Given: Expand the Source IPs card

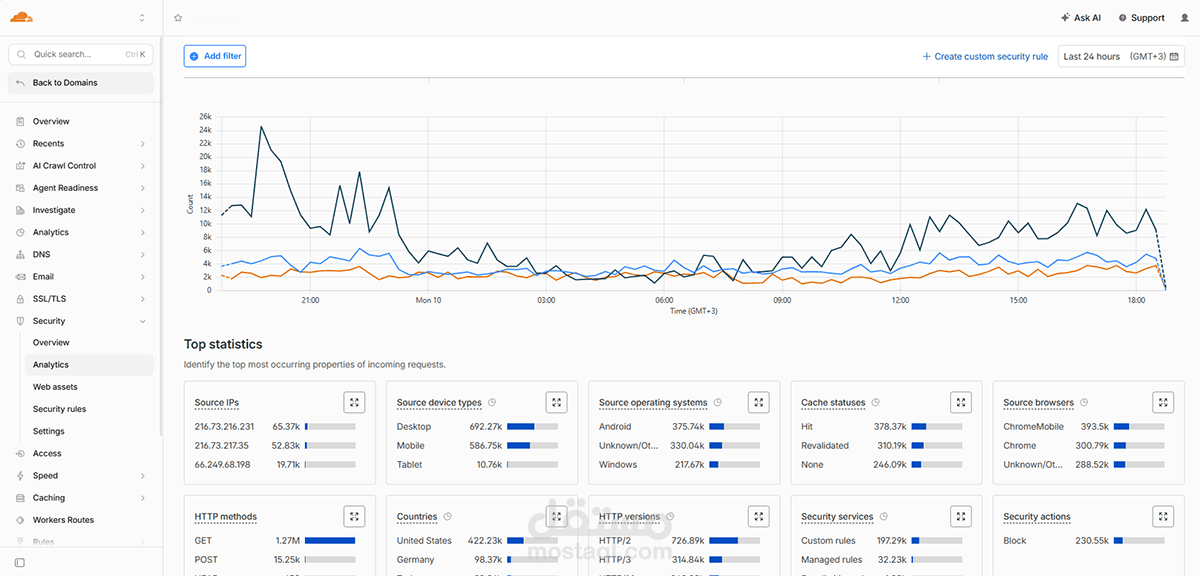Looking at the screenshot, I should [354, 402].
